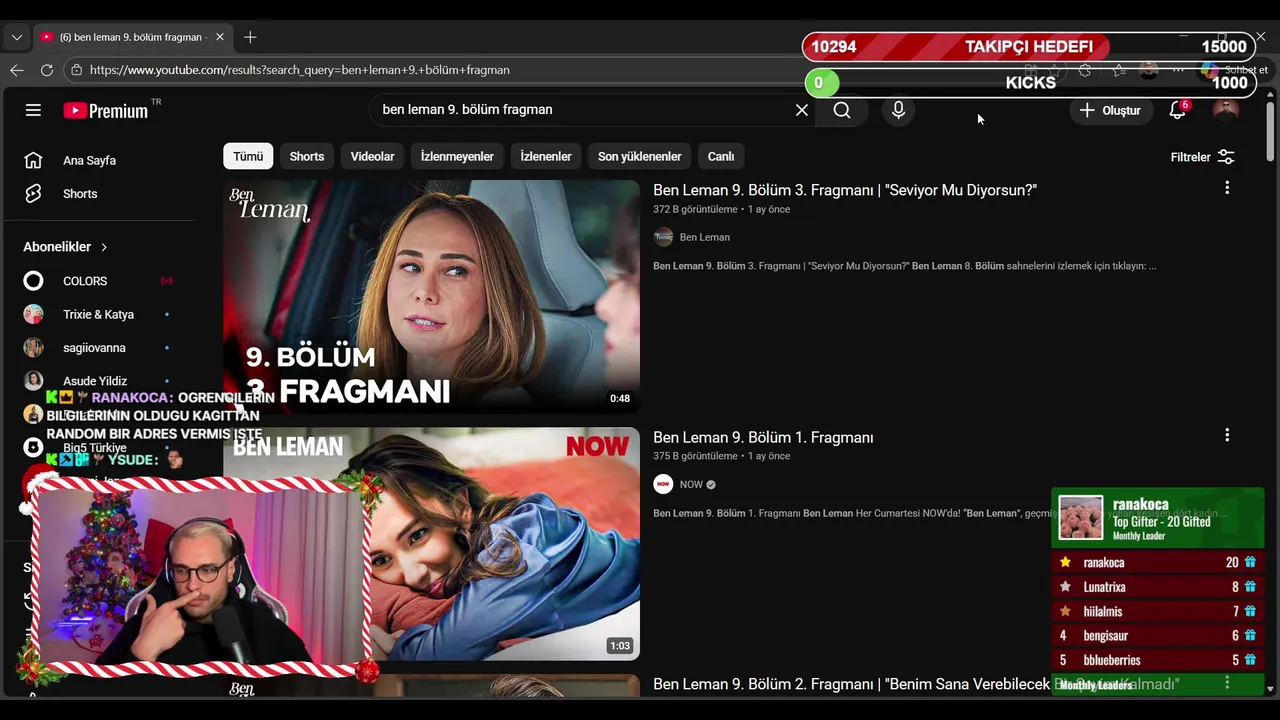Open the YouTube hamburger guide menu
Viewport: 1280px width, 720px height.
pyautogui.click(x=33, y=110)
